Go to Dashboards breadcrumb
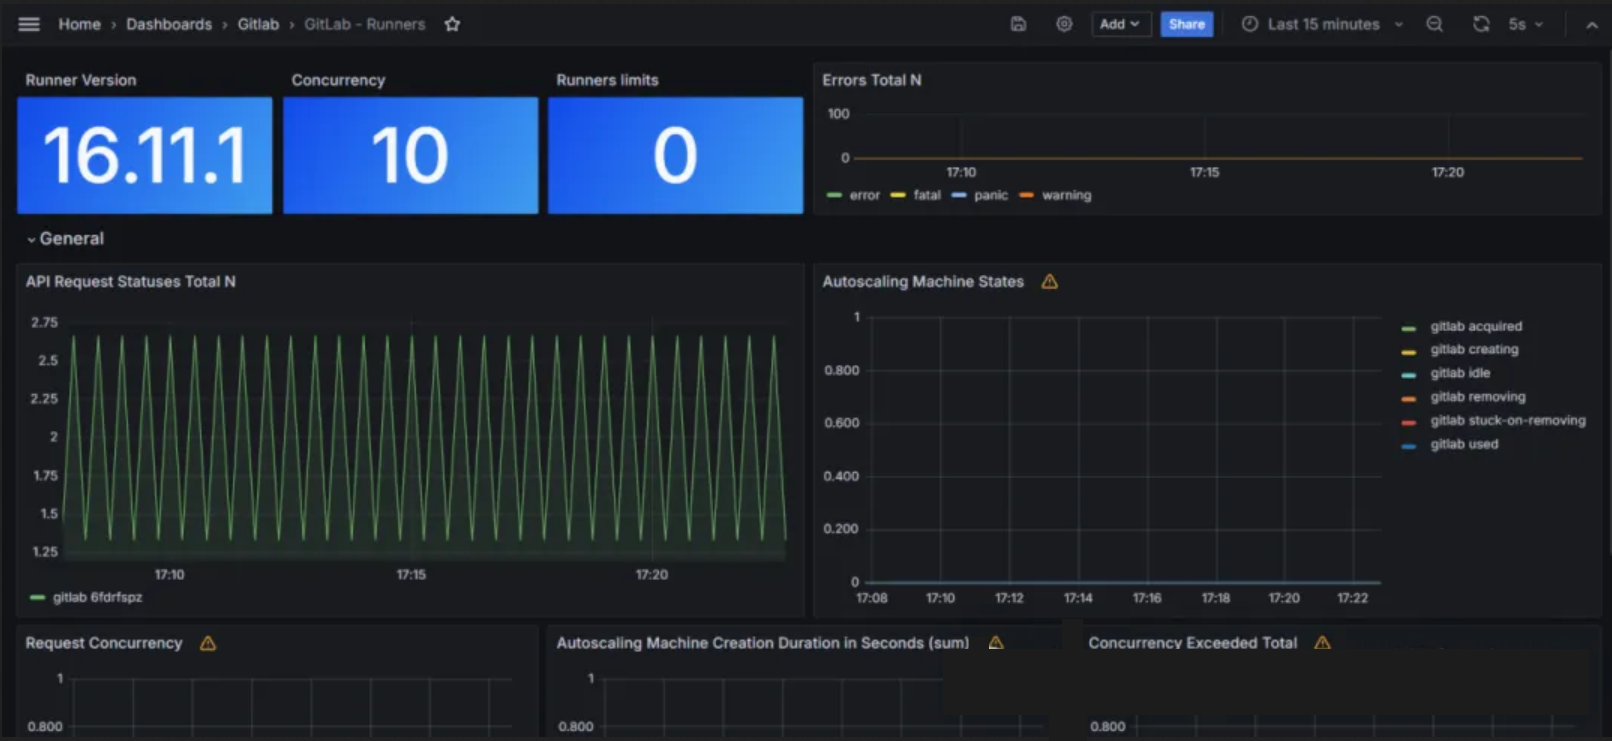Screen dimensions: 1612x741 point(169,24)
